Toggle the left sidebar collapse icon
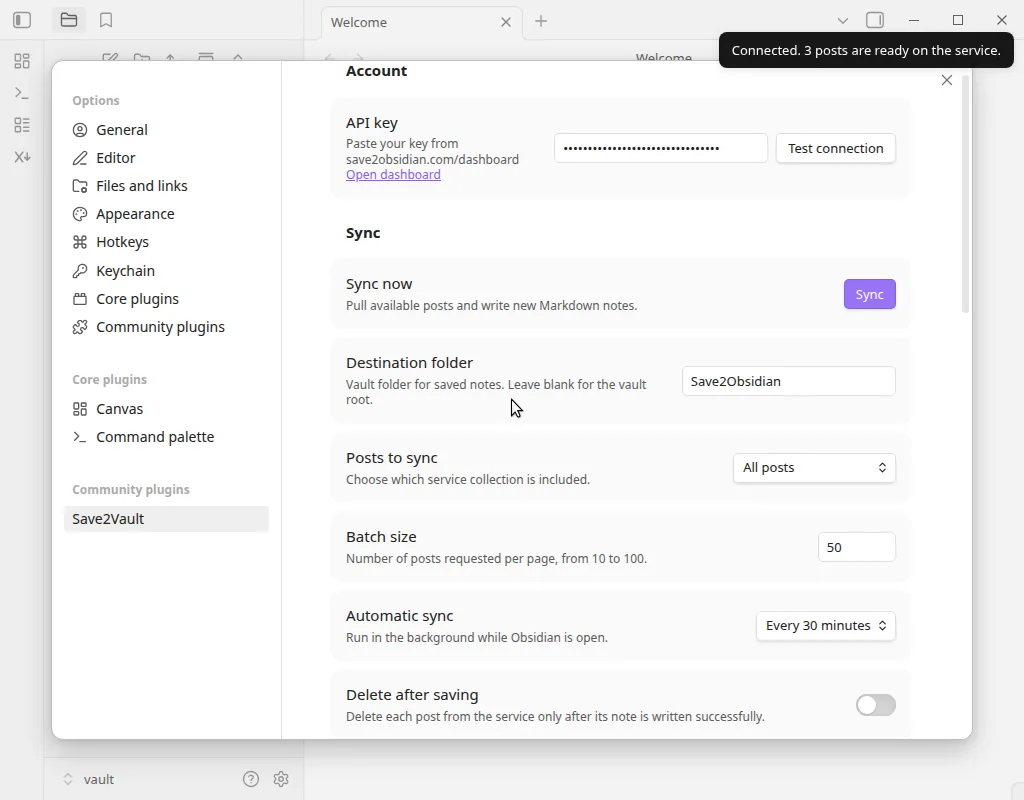This screenshot has width=1024, height=800. pos(22,20)
